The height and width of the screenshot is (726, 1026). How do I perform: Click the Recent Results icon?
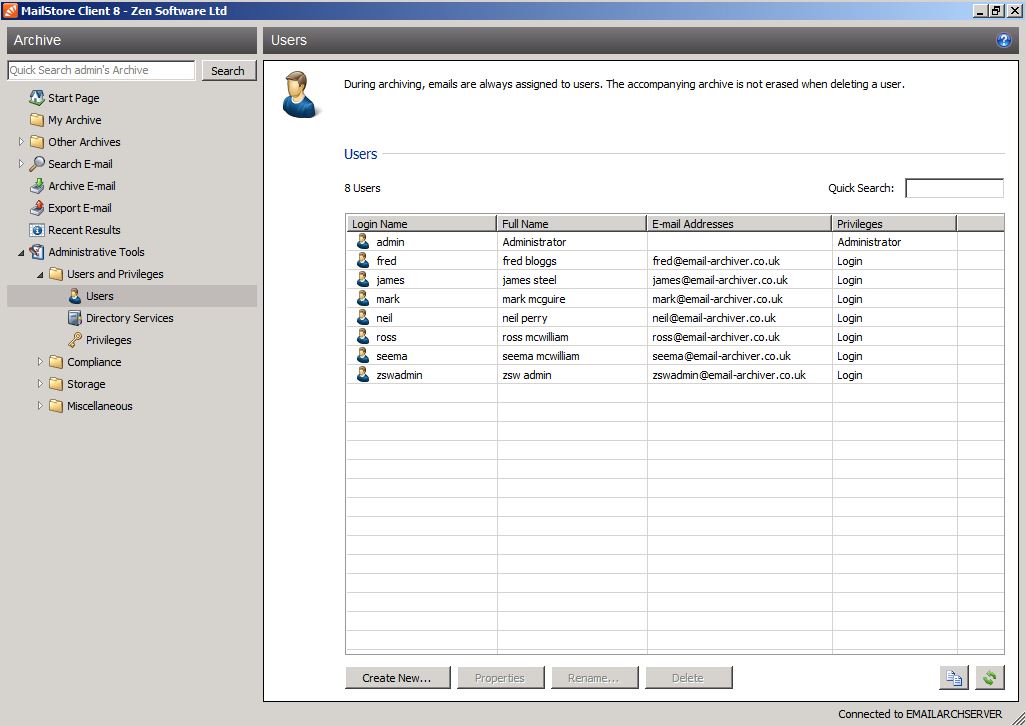(37, 230)
